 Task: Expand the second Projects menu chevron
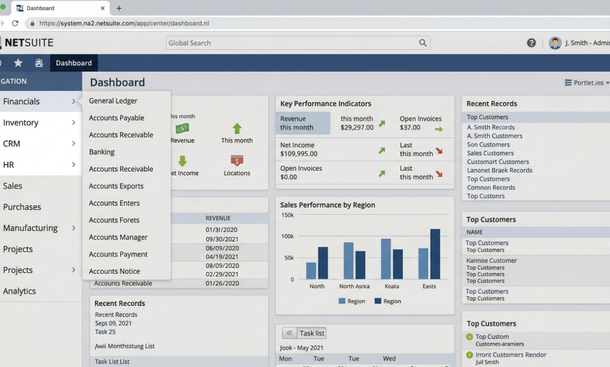tap(74, 270)
